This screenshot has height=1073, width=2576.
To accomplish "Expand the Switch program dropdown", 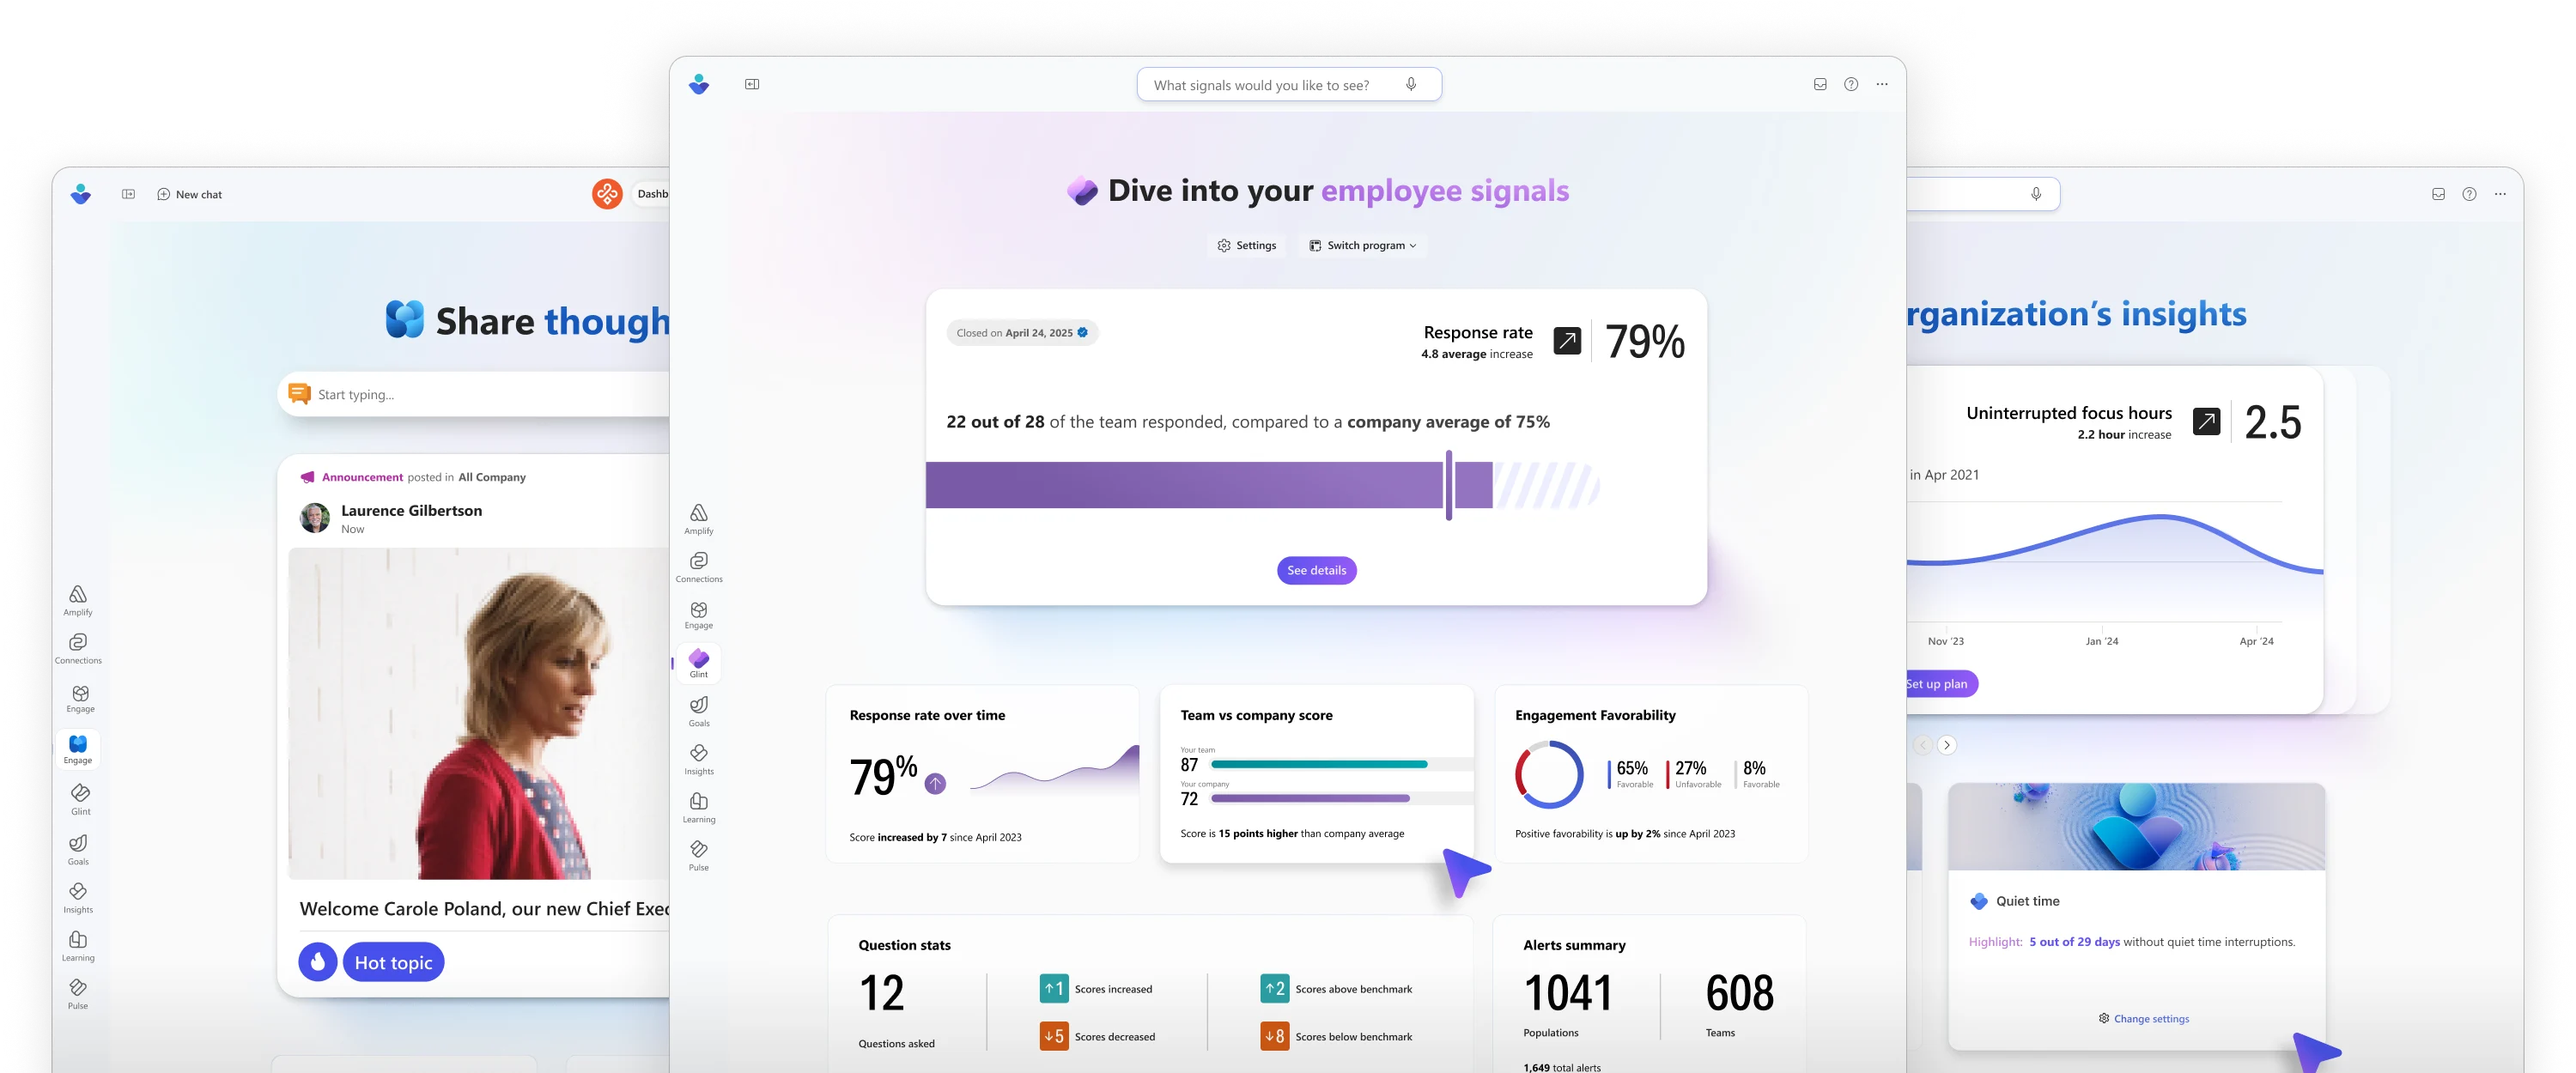I will 1362,245.
